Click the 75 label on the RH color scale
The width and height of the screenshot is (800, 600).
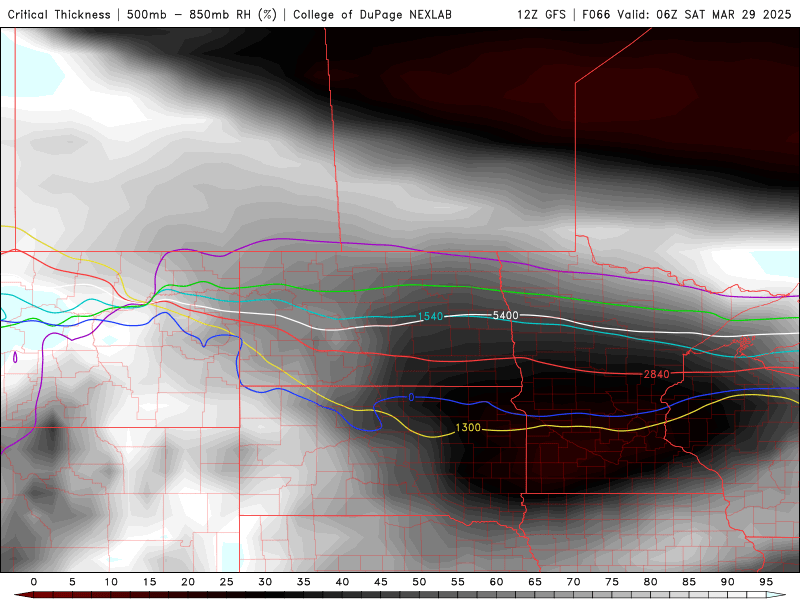(612, 582)
